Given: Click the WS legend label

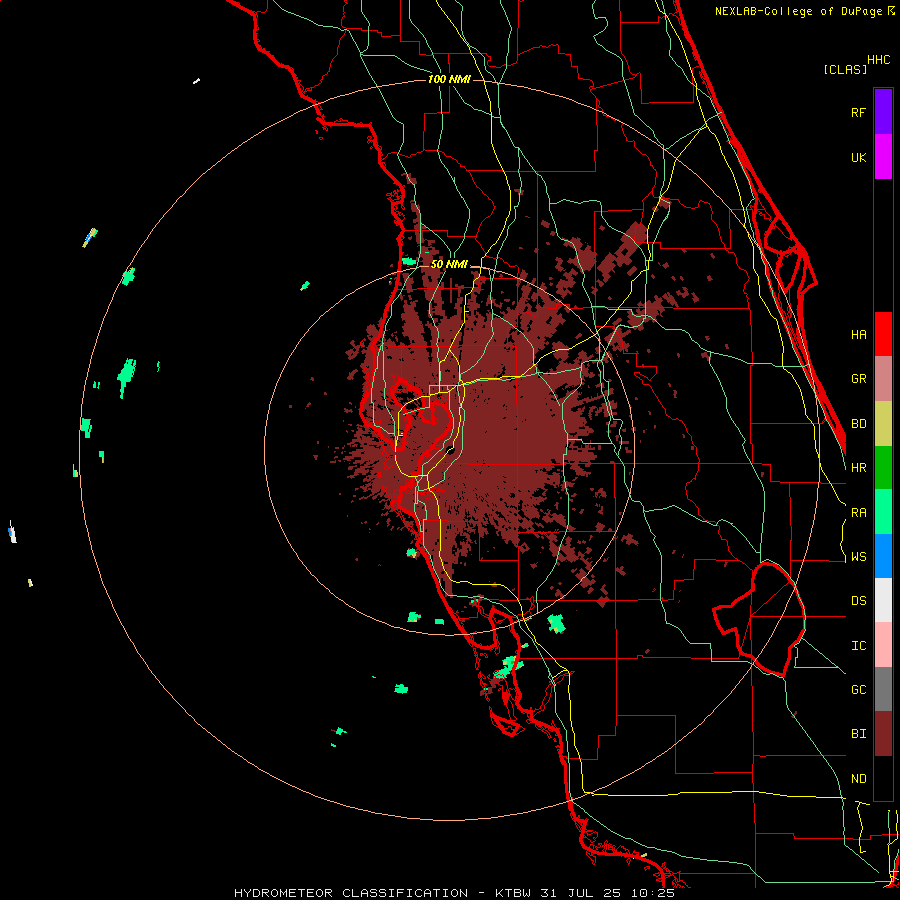Looking at the screenshot, I should pos(858,557).
